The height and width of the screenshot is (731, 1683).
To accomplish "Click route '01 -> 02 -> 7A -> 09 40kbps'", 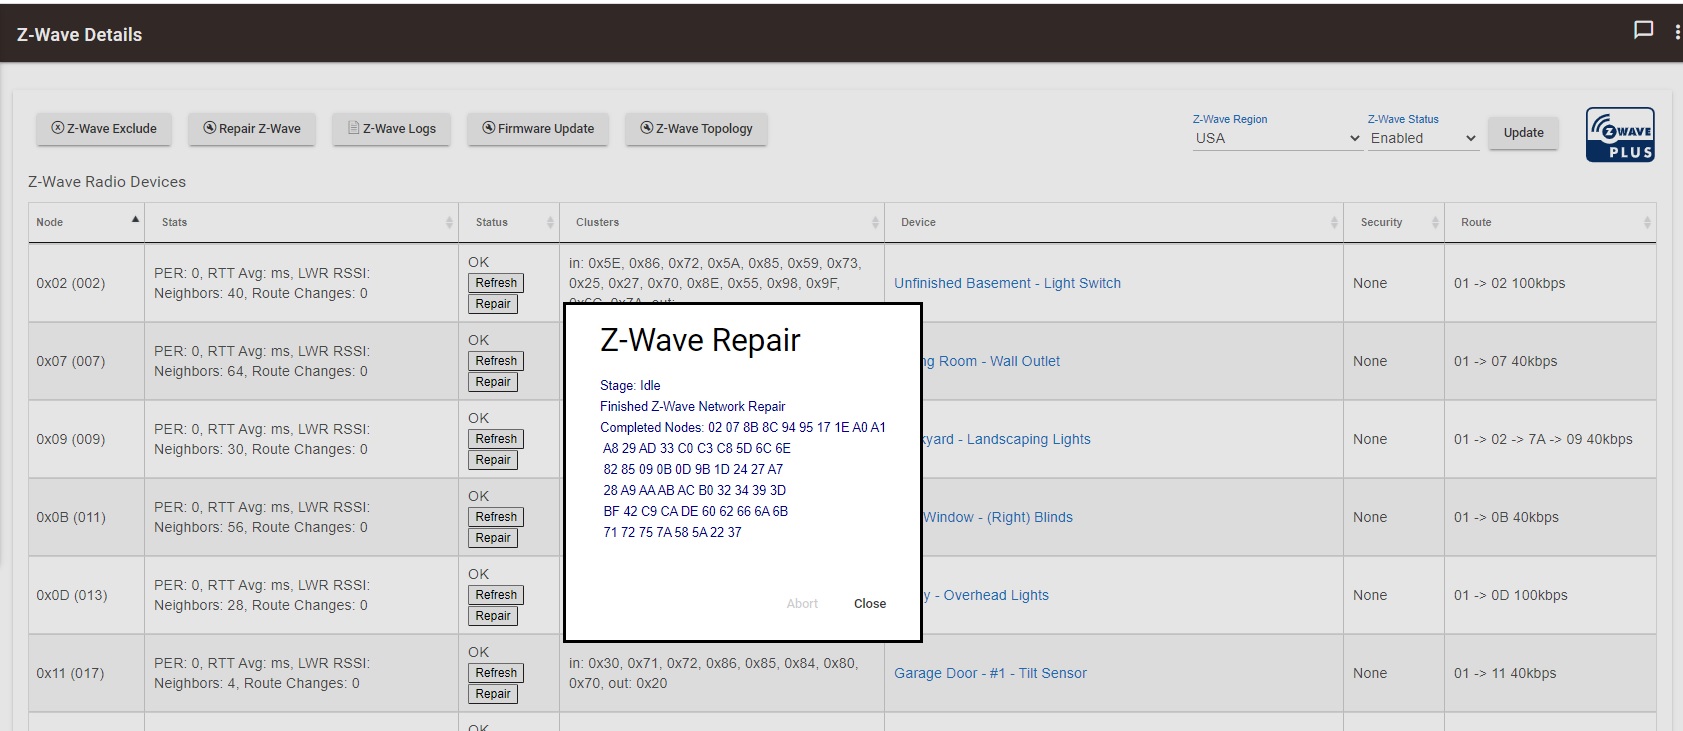I will click(x=1543, y=439).
